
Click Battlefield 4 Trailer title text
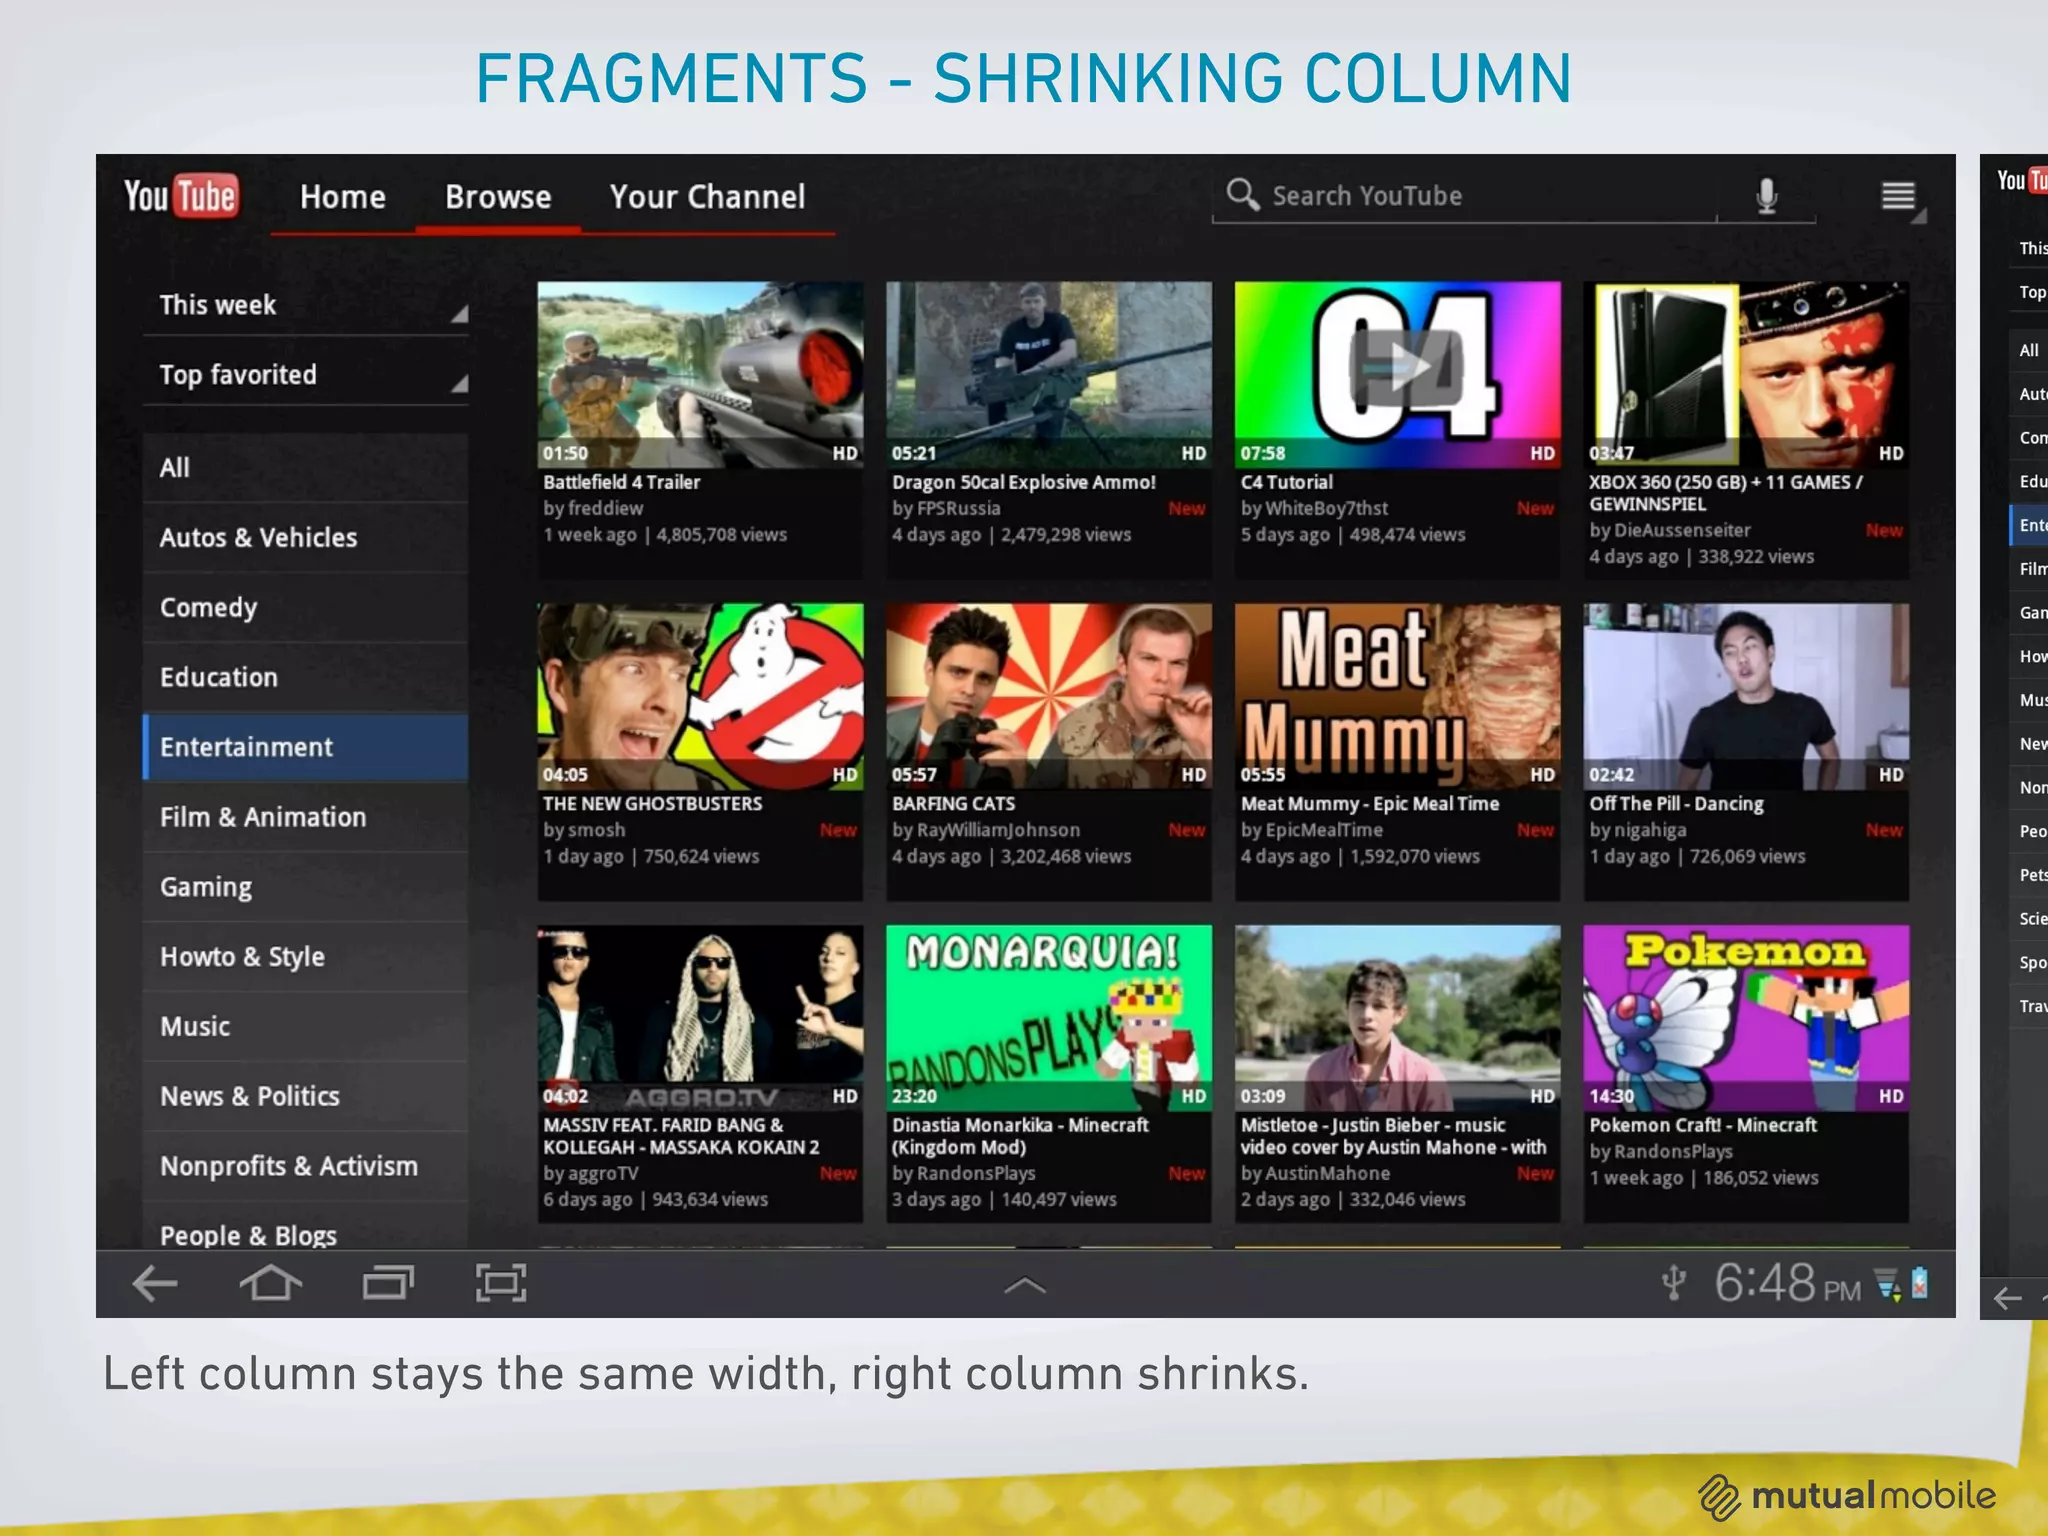click(x=621, y=482)
